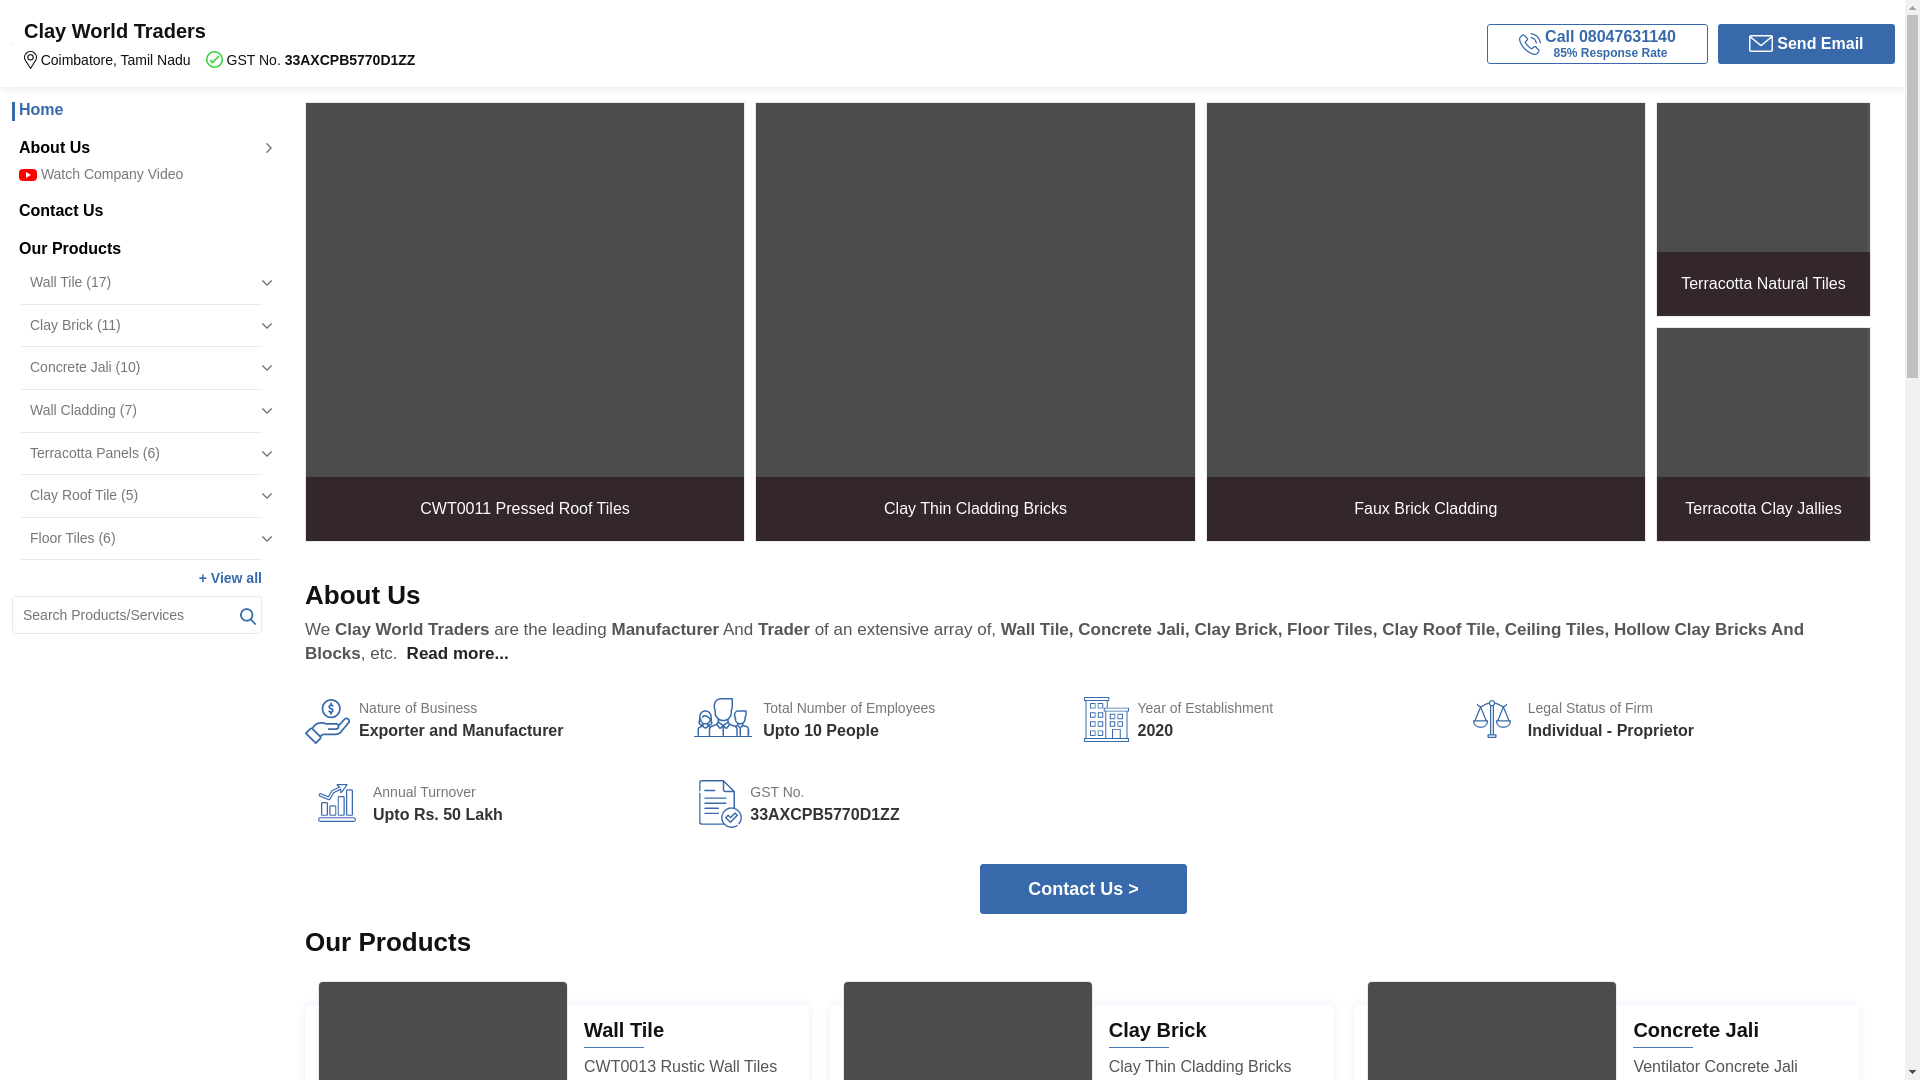Image resolution: width=1920 pixels, height=1080 pixels.
Task: Open Ventilator Concrete Jali link
Action: click(1715, 1067)
